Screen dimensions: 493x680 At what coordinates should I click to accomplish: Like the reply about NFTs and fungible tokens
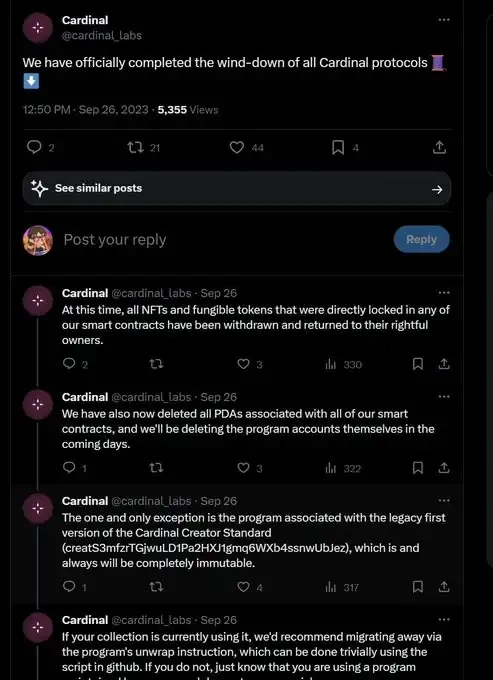(244, 364)
